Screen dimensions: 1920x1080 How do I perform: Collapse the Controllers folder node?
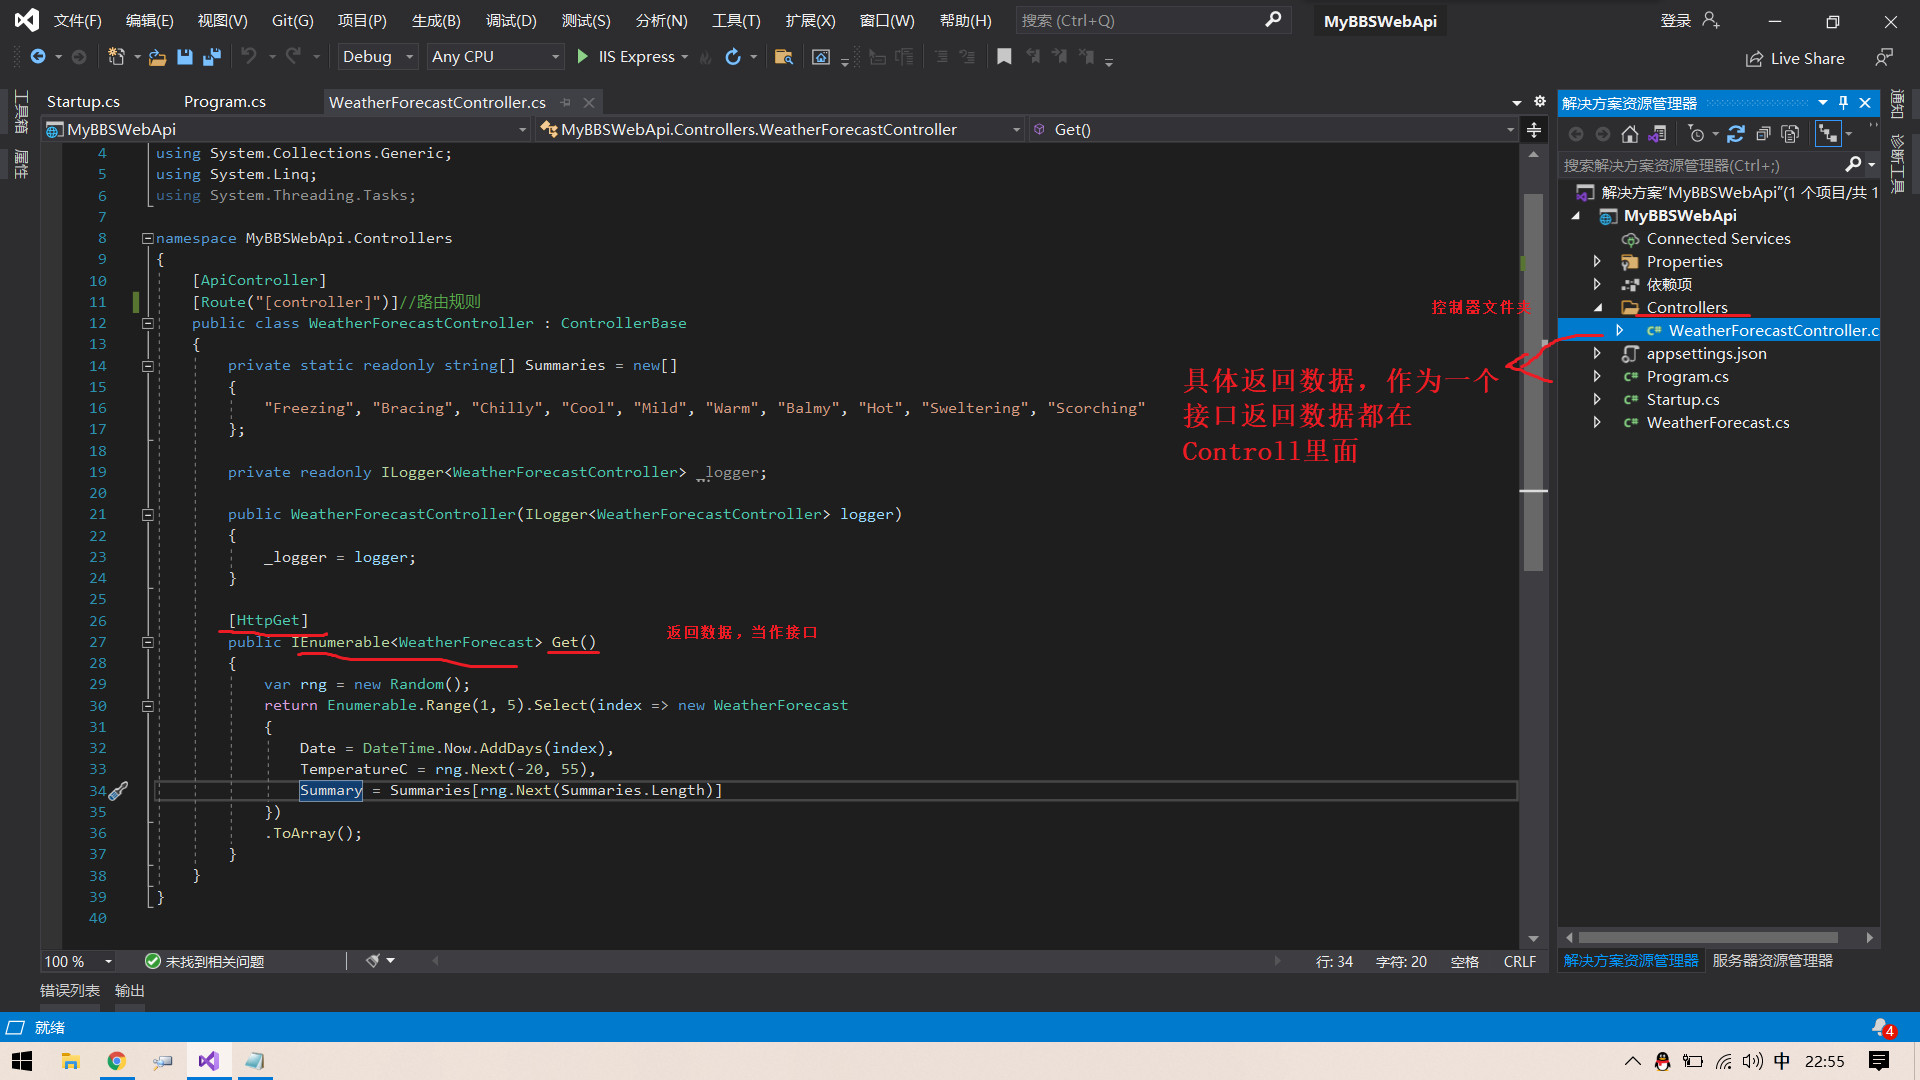[x=1597, y=308]
